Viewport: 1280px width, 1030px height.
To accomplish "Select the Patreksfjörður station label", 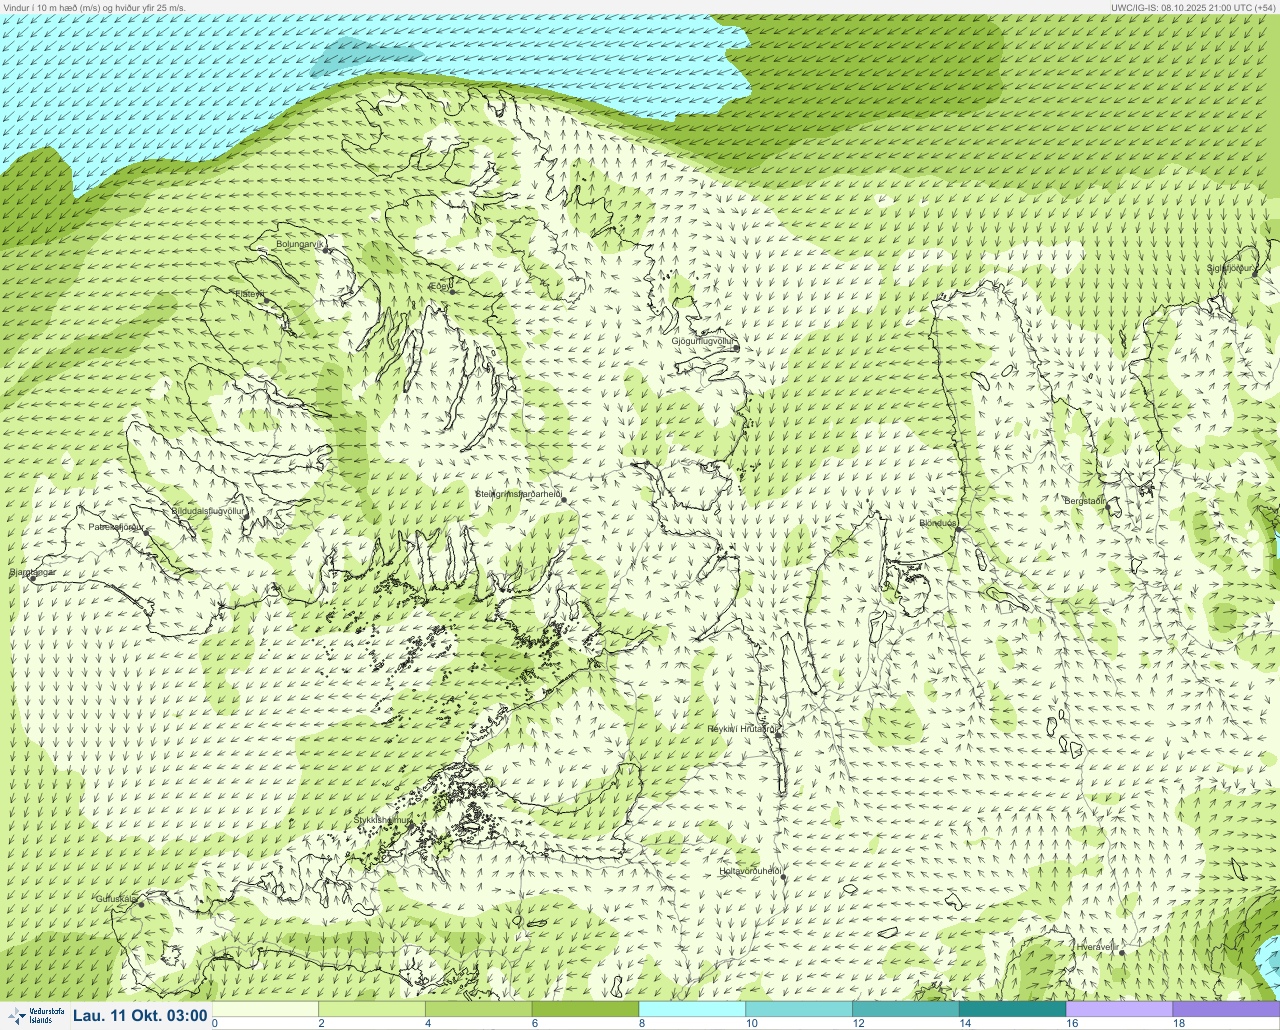I will coord(116,526).
